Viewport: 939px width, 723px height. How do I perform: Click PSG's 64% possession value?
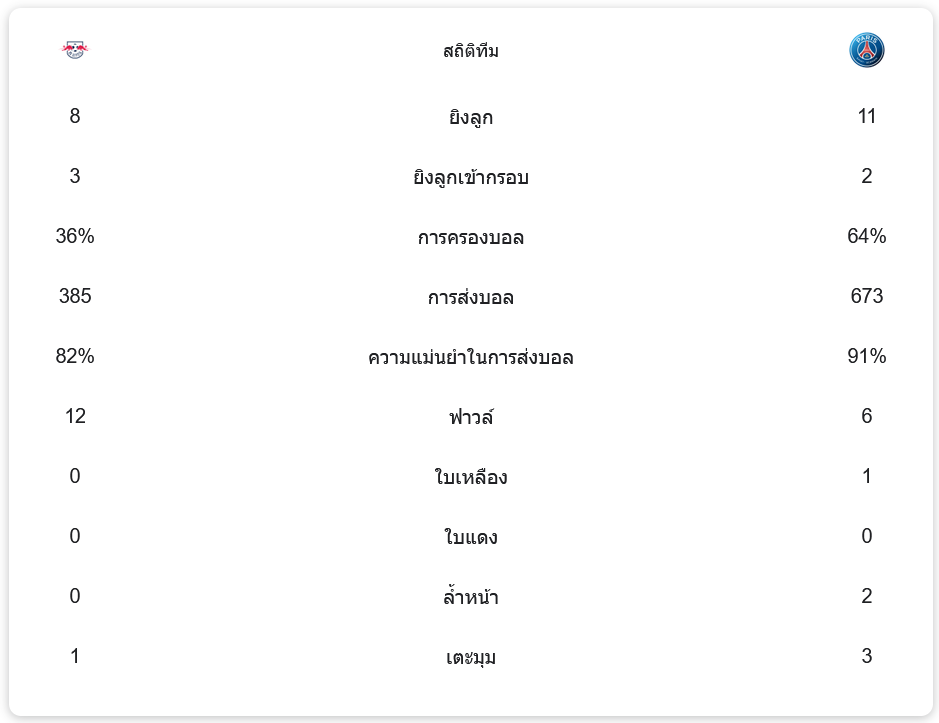tap(866, 236)
